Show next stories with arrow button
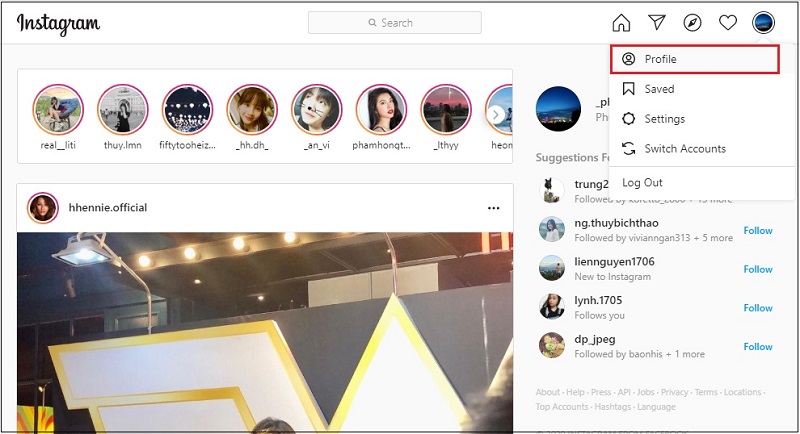The height and width of the screenshot is (434, 800). [496, 115]
